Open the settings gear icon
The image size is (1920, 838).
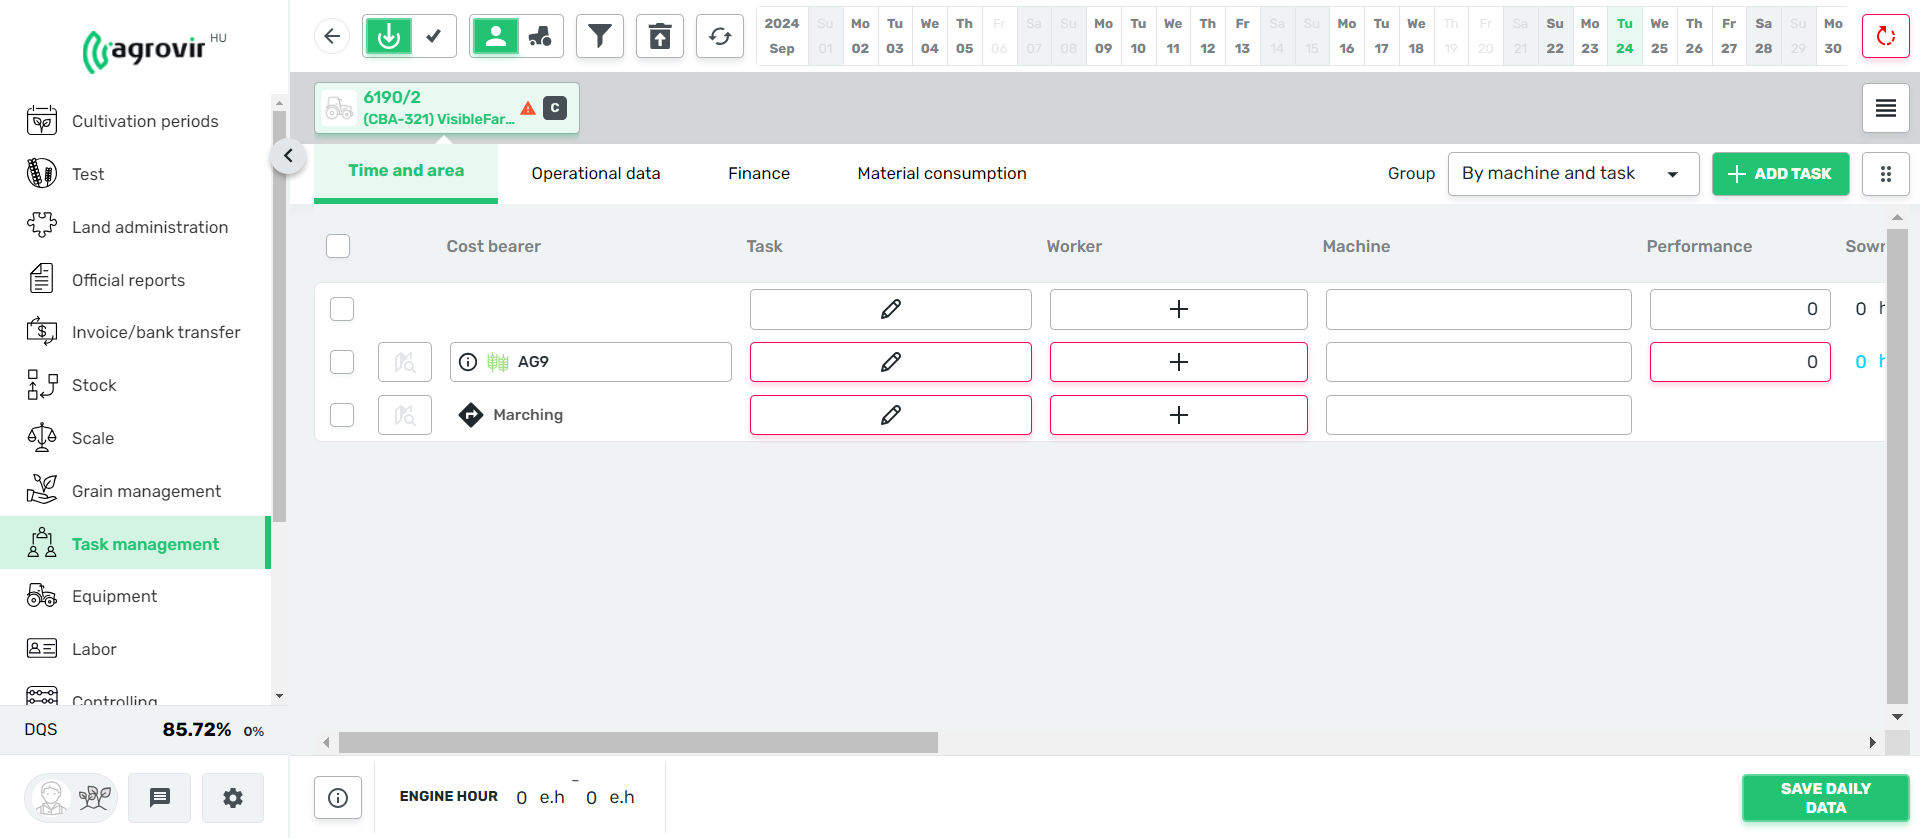coord(233,798)
